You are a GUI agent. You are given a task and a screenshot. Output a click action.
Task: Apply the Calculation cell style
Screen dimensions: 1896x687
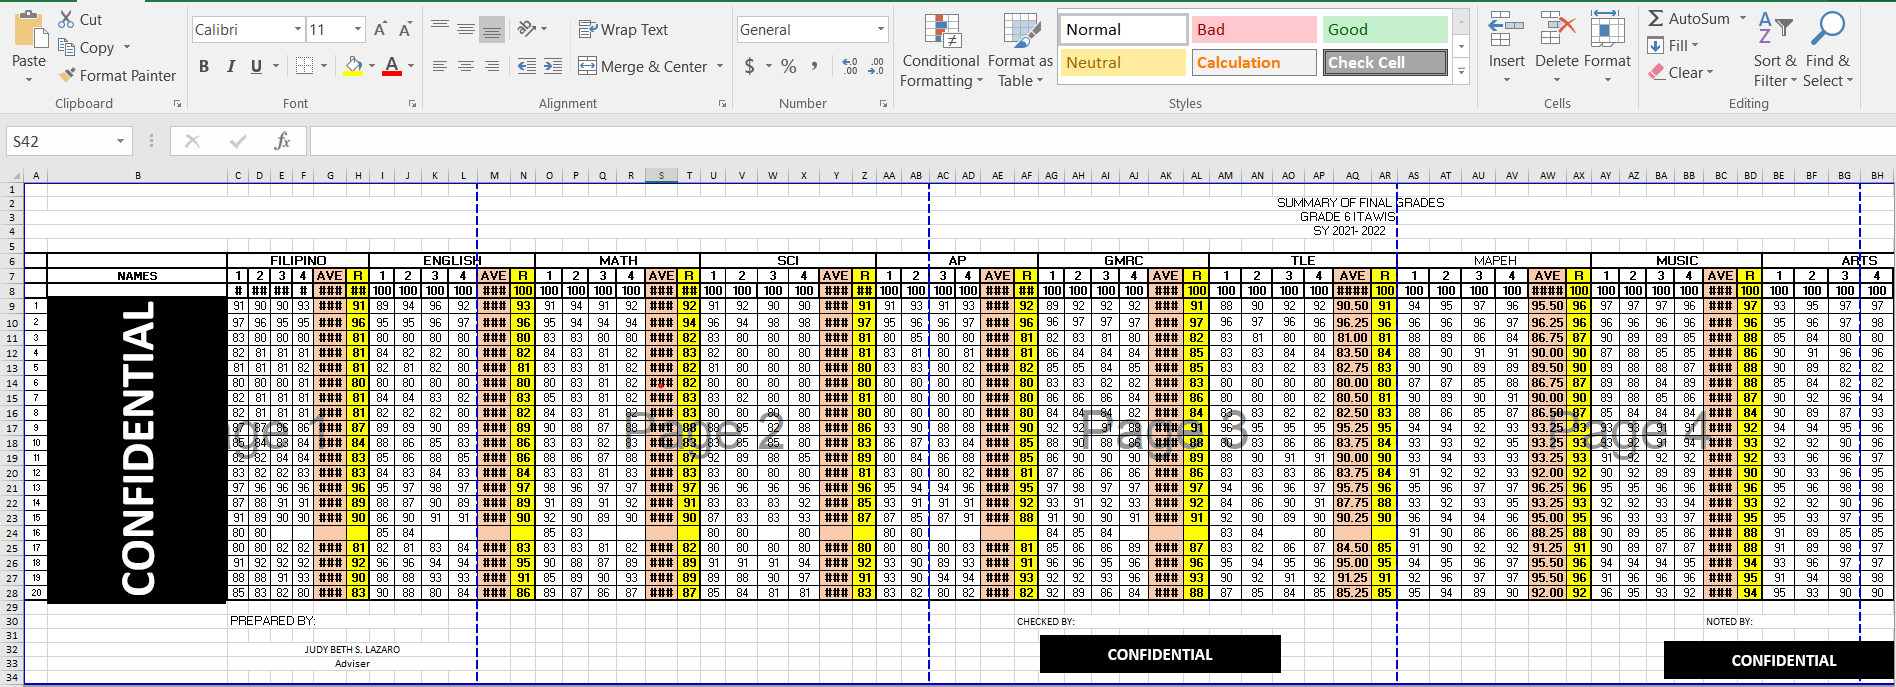click(x=1254, y=62)
